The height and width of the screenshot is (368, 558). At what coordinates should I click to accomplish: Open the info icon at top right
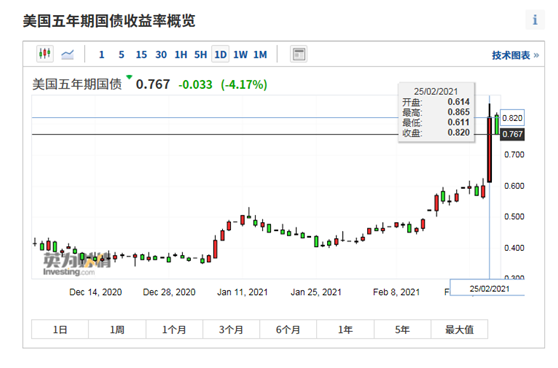coord(535,20)
